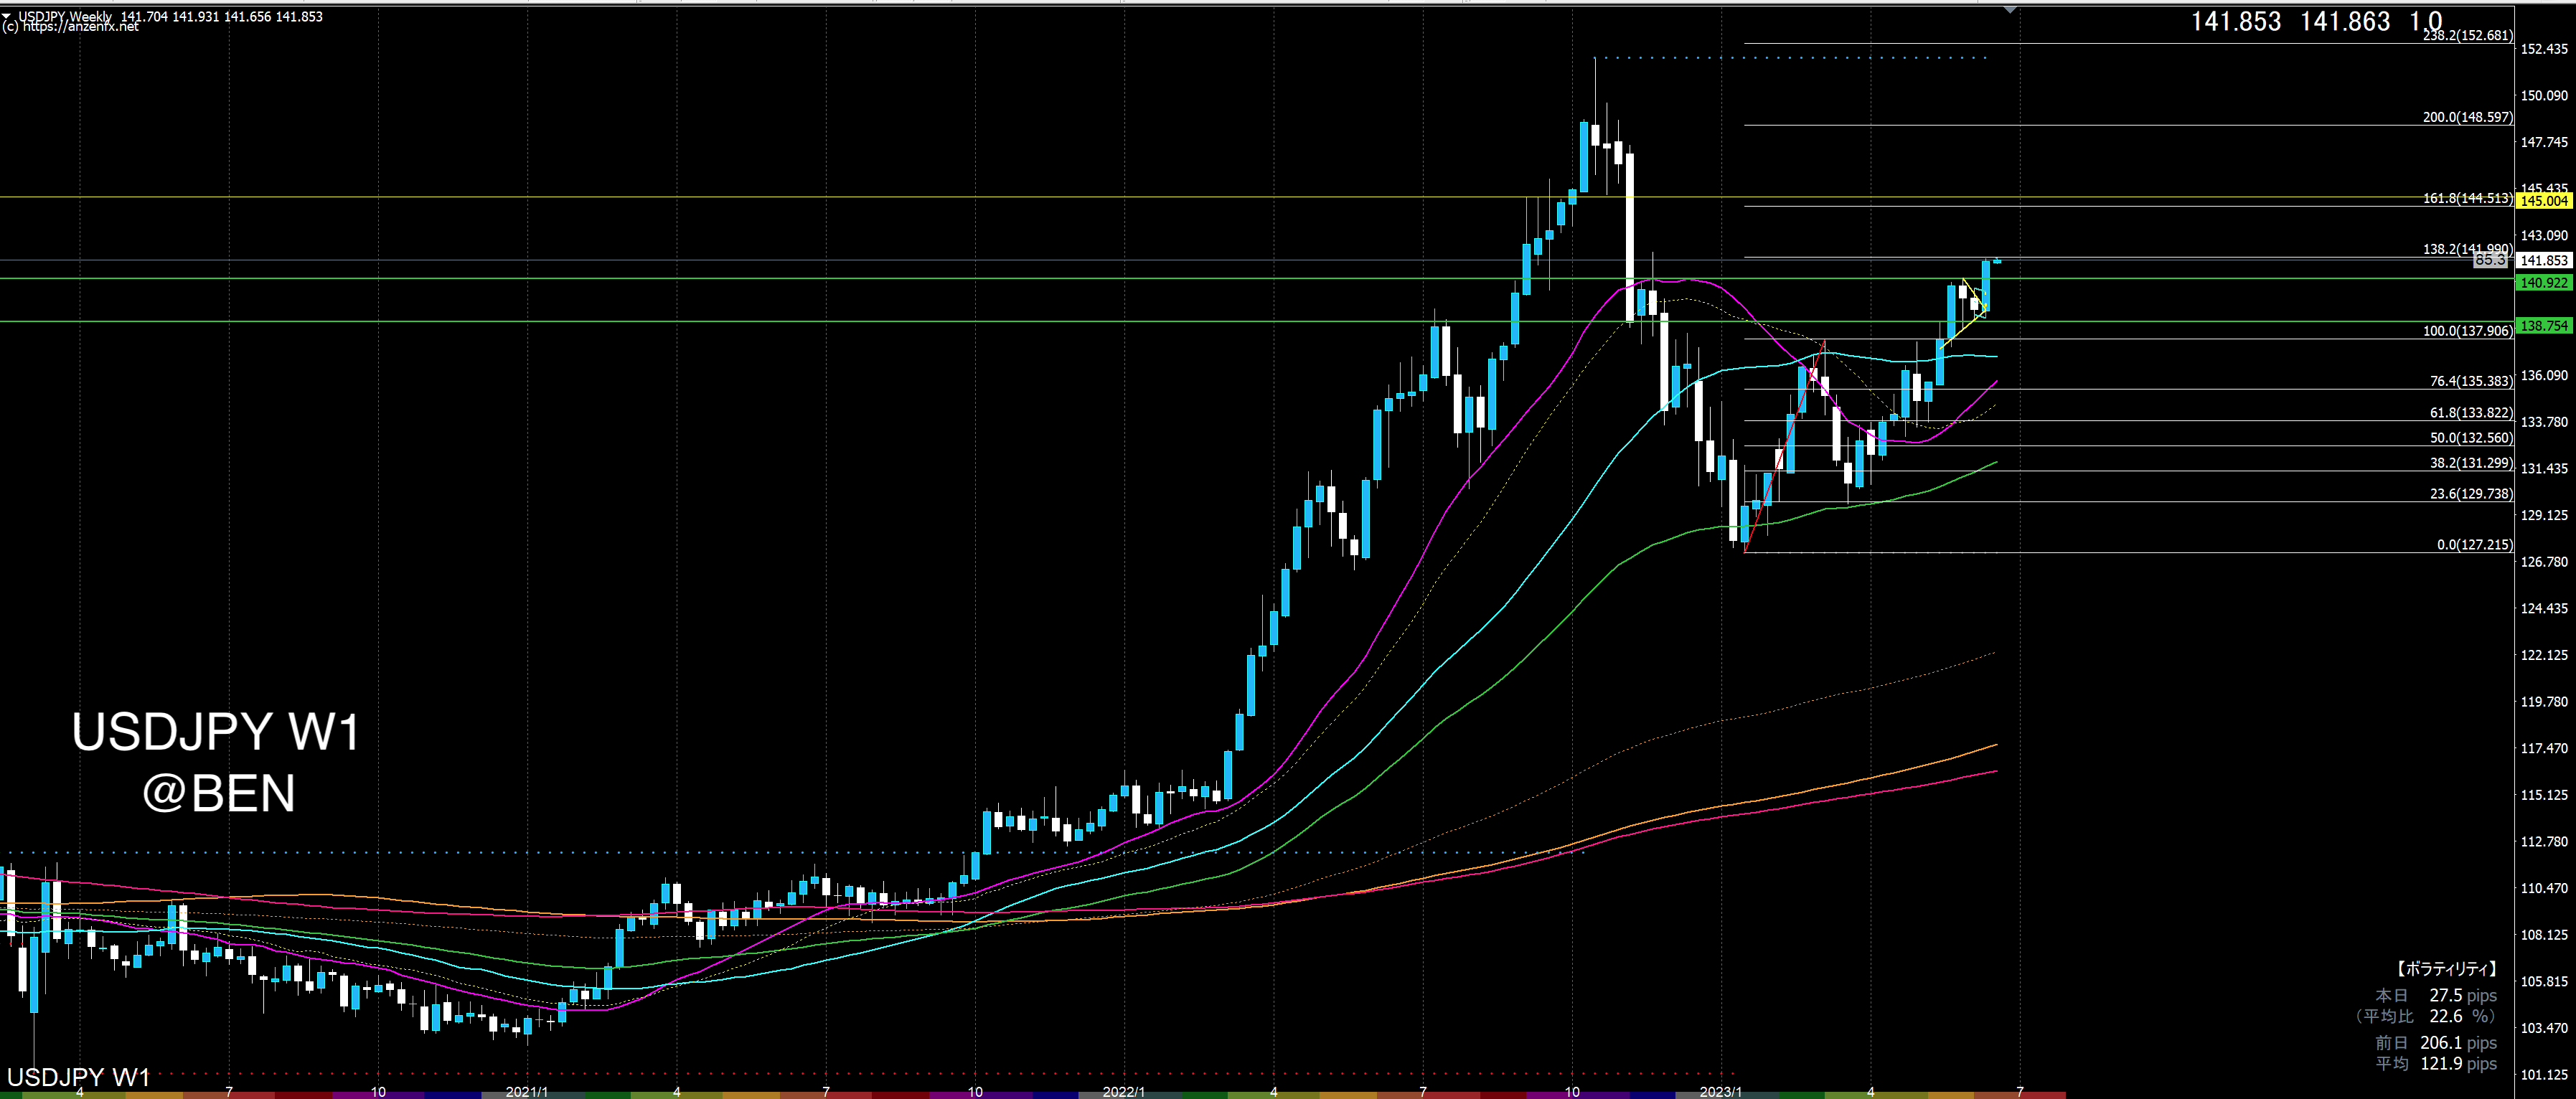Click the 2021/1 date on time axis

[x=526, y=1091]
